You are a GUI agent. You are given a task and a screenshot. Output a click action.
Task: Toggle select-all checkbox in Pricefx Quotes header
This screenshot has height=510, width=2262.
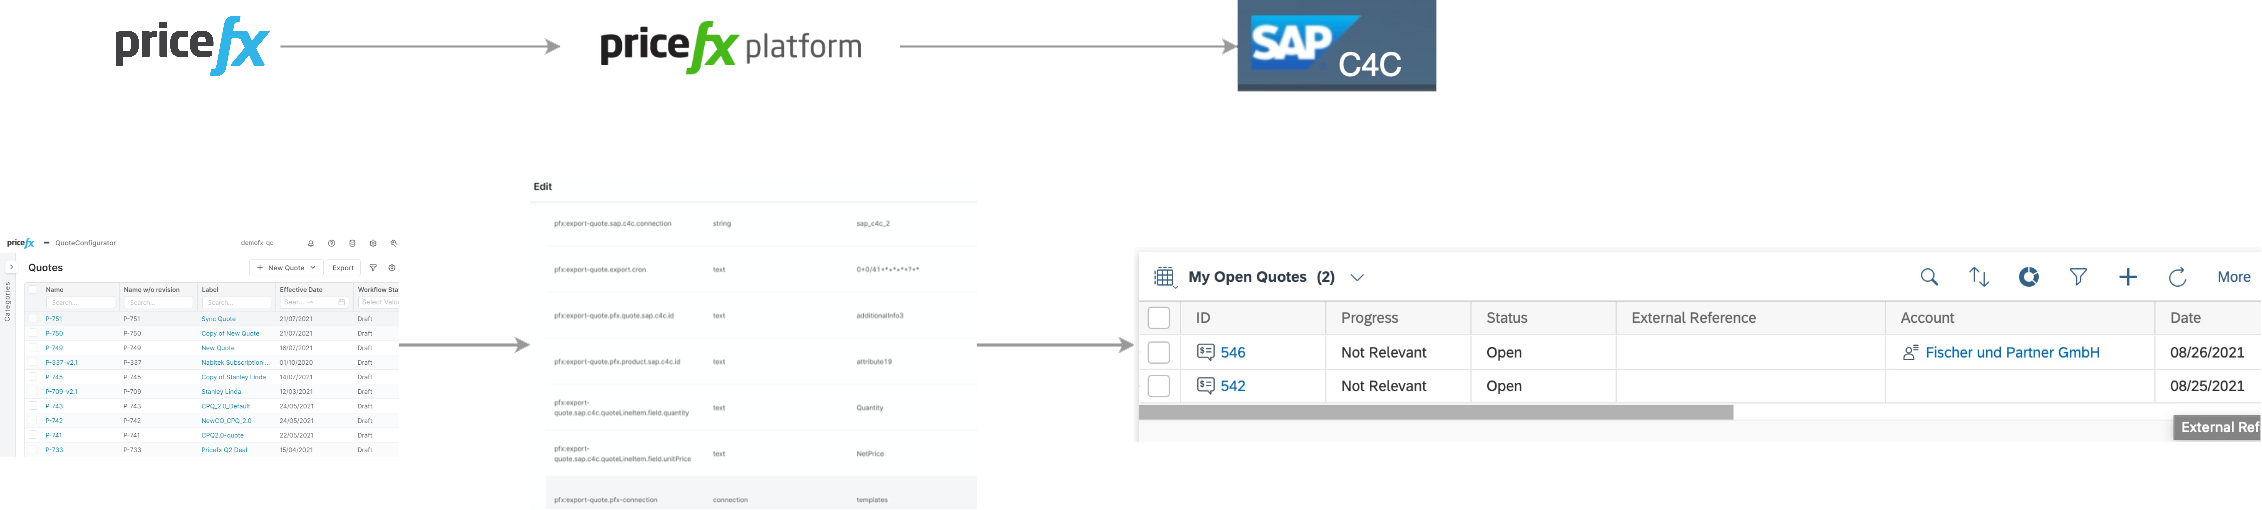32,289
